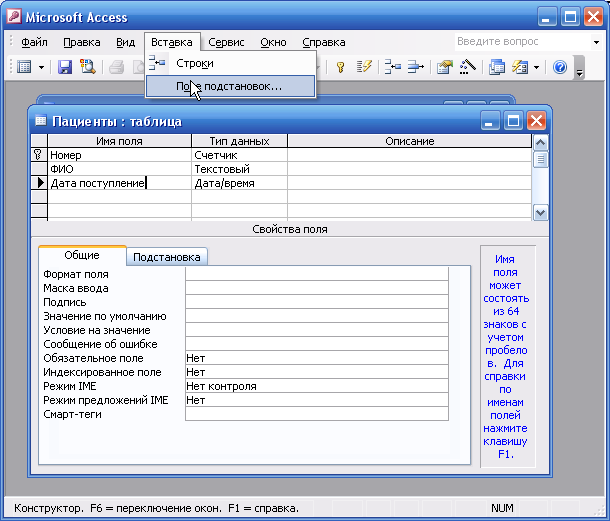
Task: Choose the Строки menu entry
Action: click(230, 63)
